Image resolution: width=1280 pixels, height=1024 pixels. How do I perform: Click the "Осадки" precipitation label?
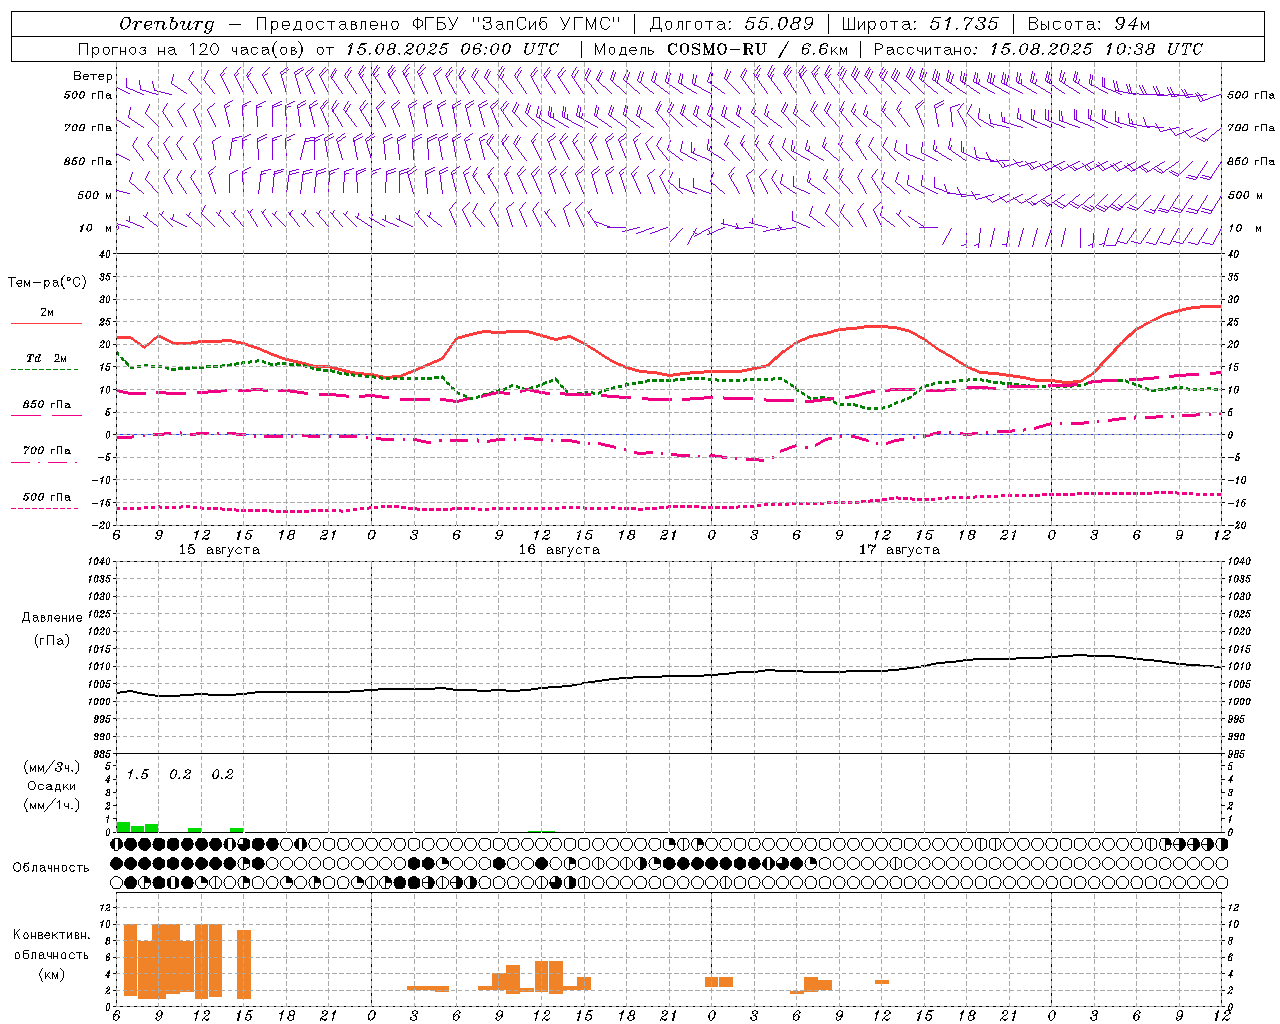52,786
